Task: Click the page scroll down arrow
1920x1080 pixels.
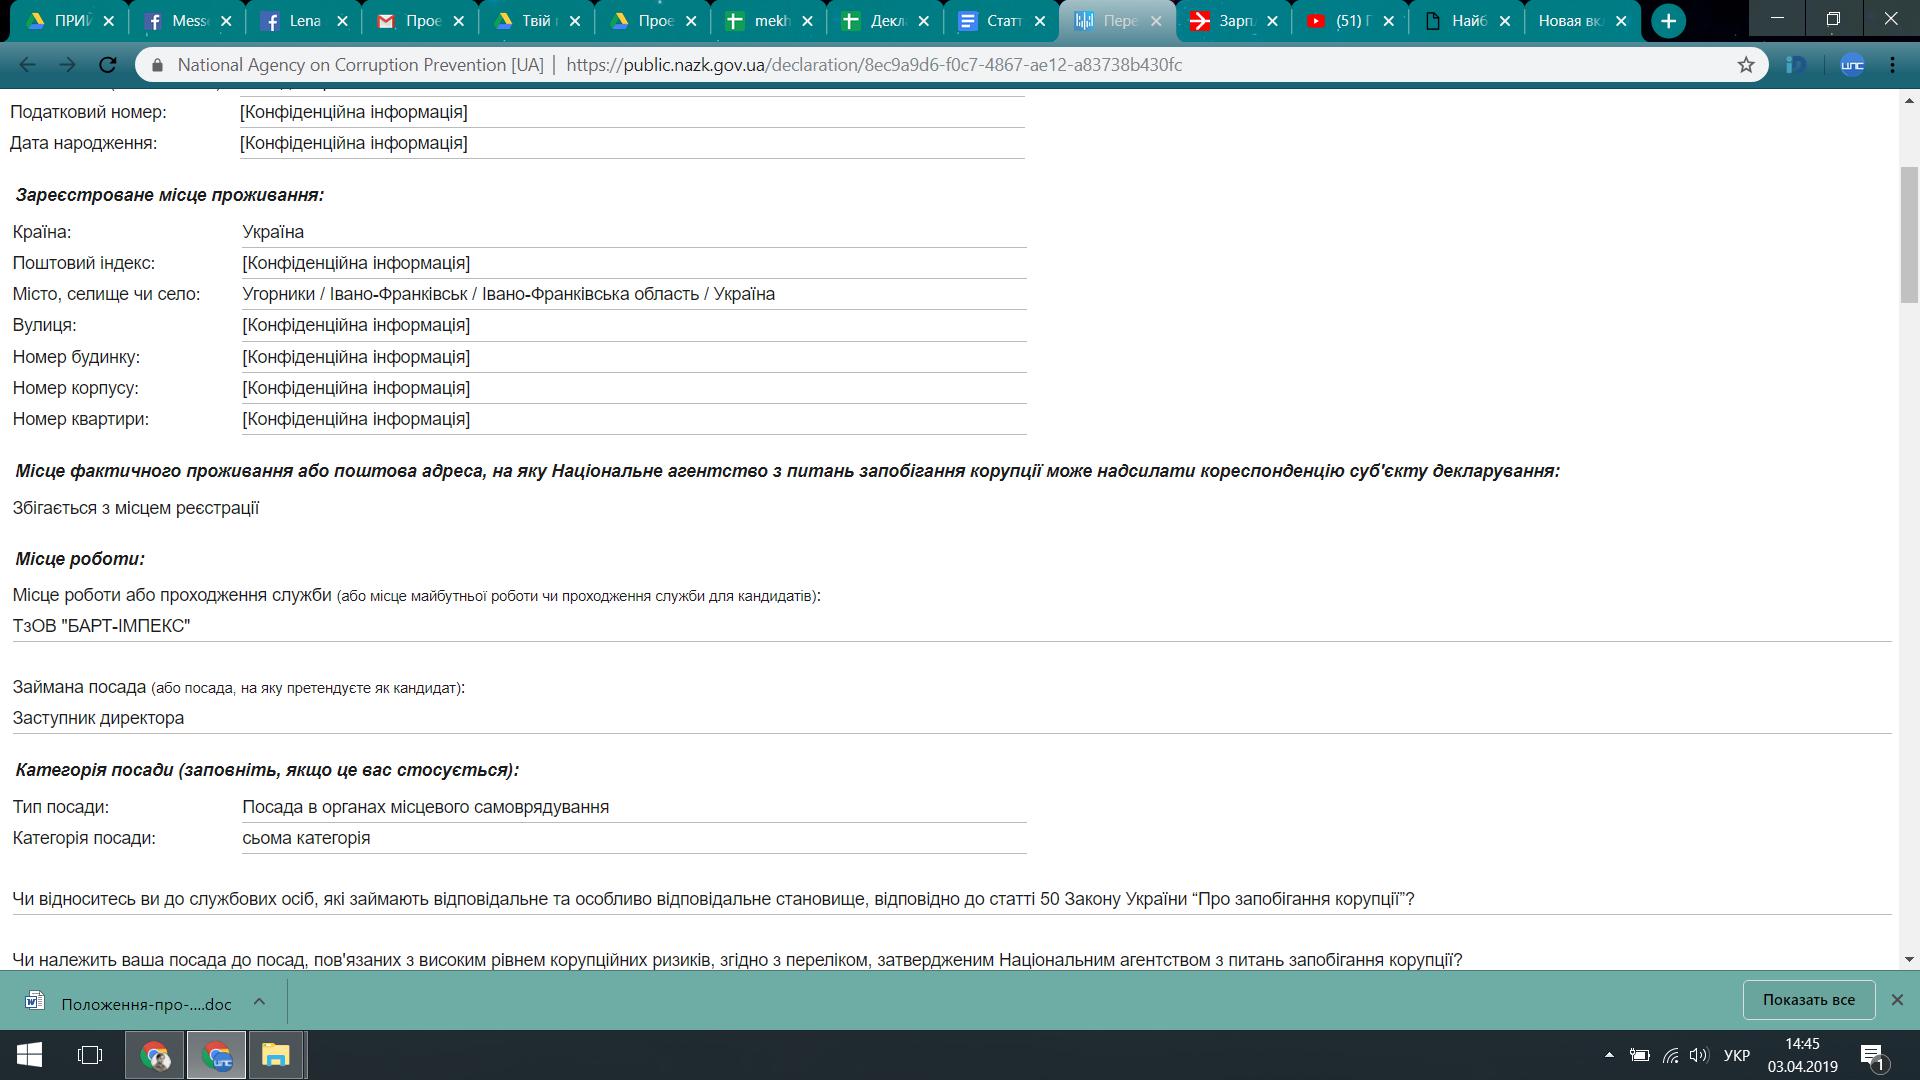Action: click(x=1909, y=959)
